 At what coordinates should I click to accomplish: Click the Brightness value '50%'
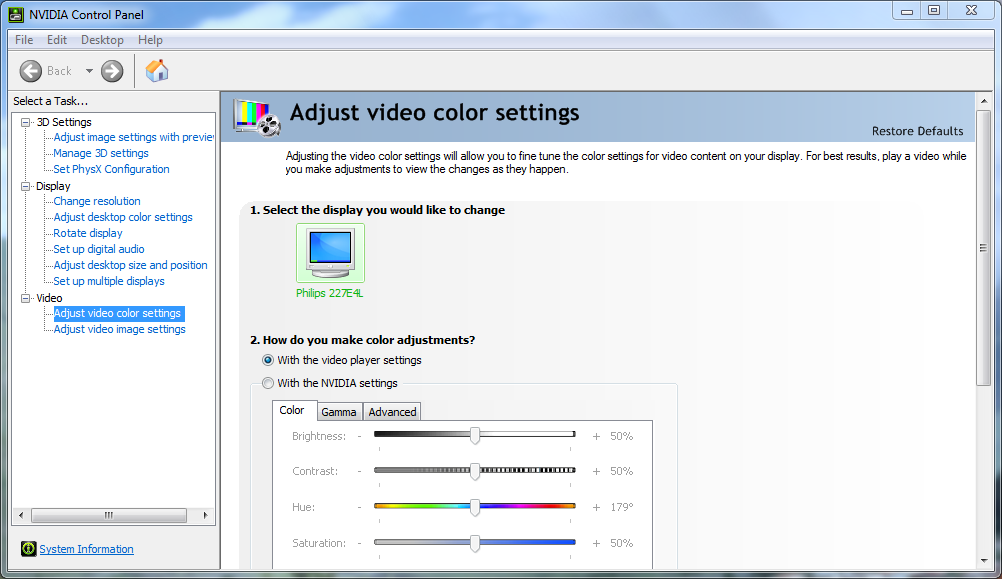point(622,436)
